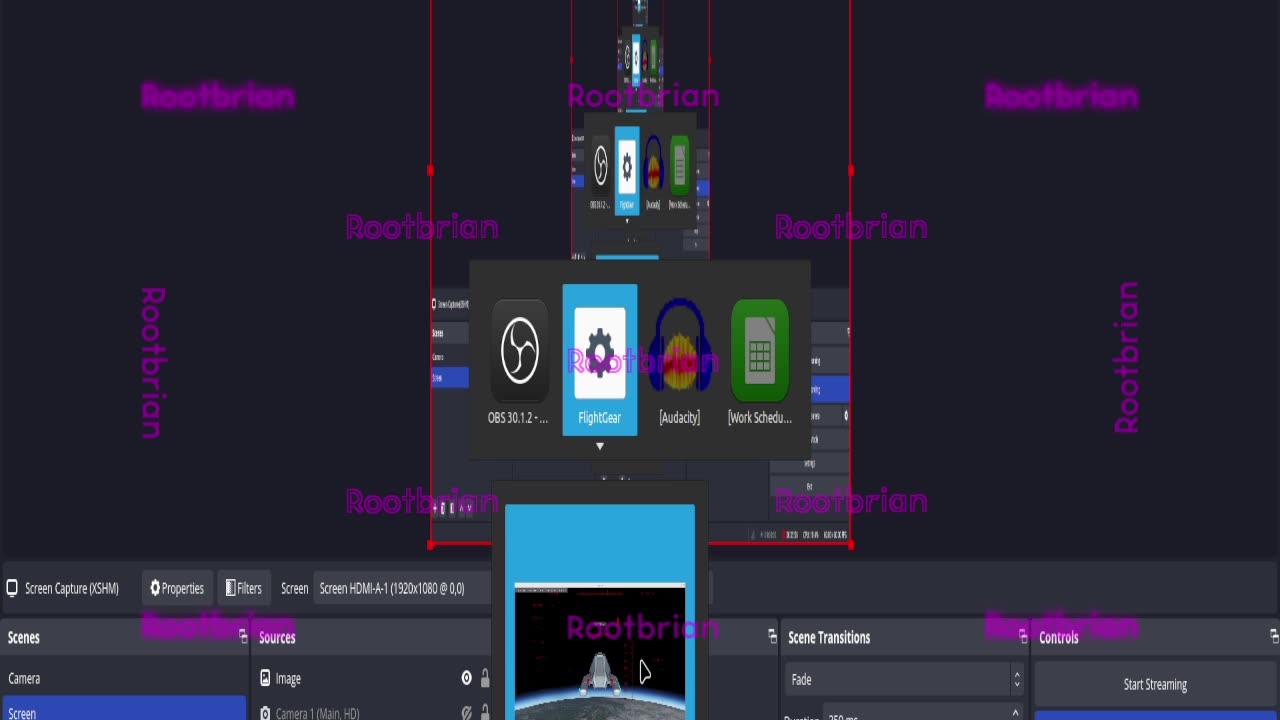Toggle the lock on Camera 1 source
Screen dimensions: 1280x720
click(x=485, y=713)
